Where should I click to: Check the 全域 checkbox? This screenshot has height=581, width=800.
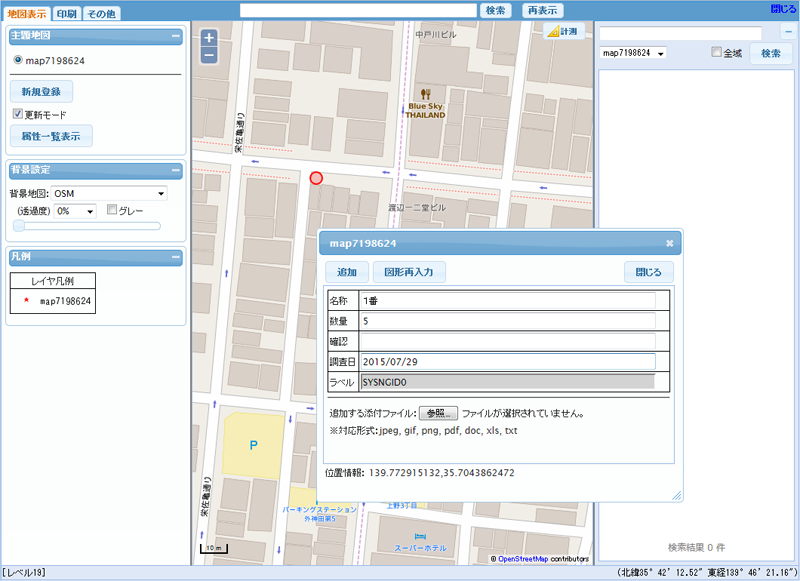click(716, 52)
